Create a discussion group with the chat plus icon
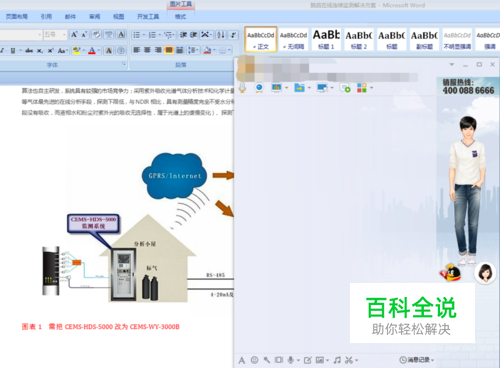Screen dimensions: 500x368 [345, 88]
